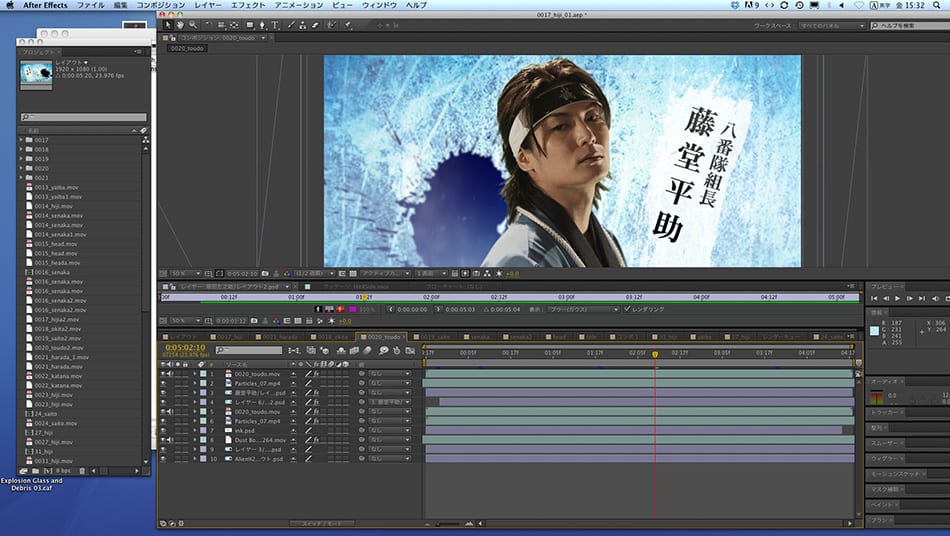Open the コンポジション menu

point(160,5)
